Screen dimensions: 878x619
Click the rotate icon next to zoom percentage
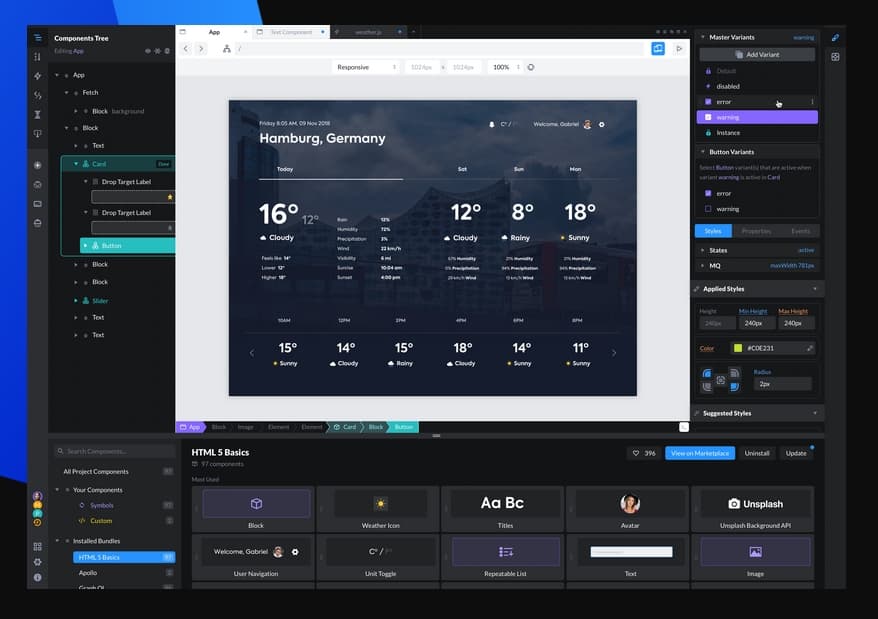click(x=531, y=67)
